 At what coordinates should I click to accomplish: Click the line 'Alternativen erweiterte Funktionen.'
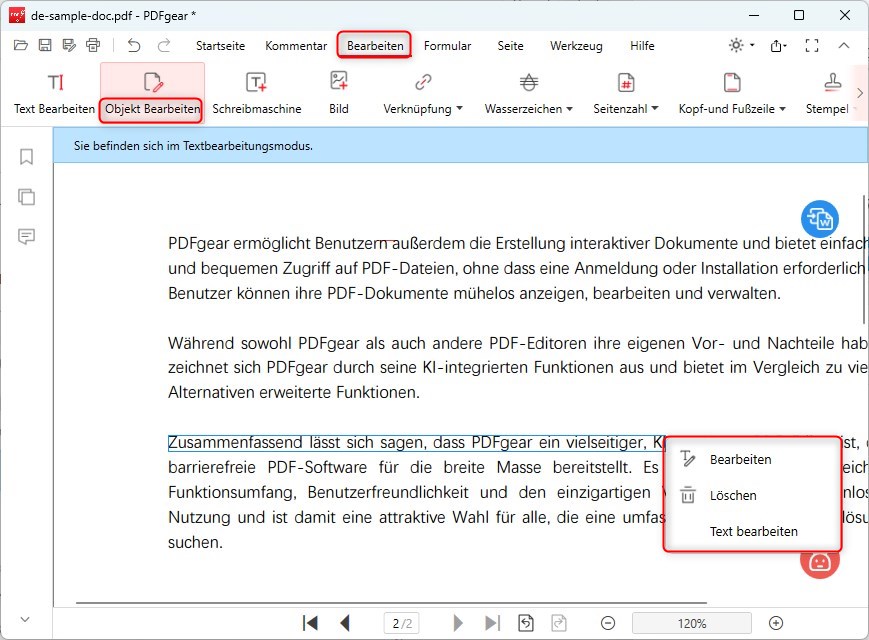pyautogui.click(x=294, y=392)
